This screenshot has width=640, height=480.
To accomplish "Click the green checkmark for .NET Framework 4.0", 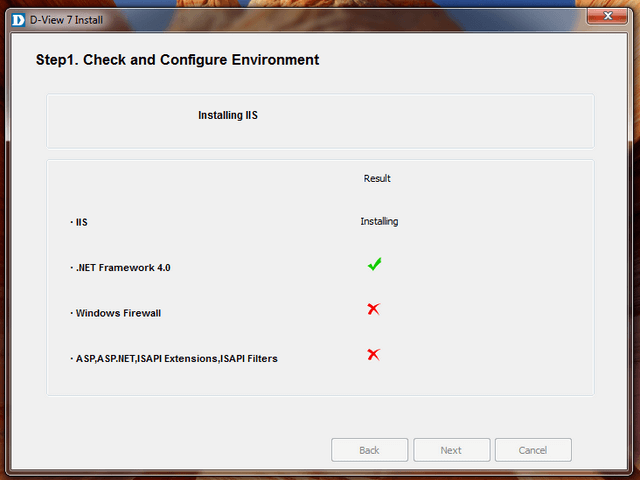I will pos(374,265).
